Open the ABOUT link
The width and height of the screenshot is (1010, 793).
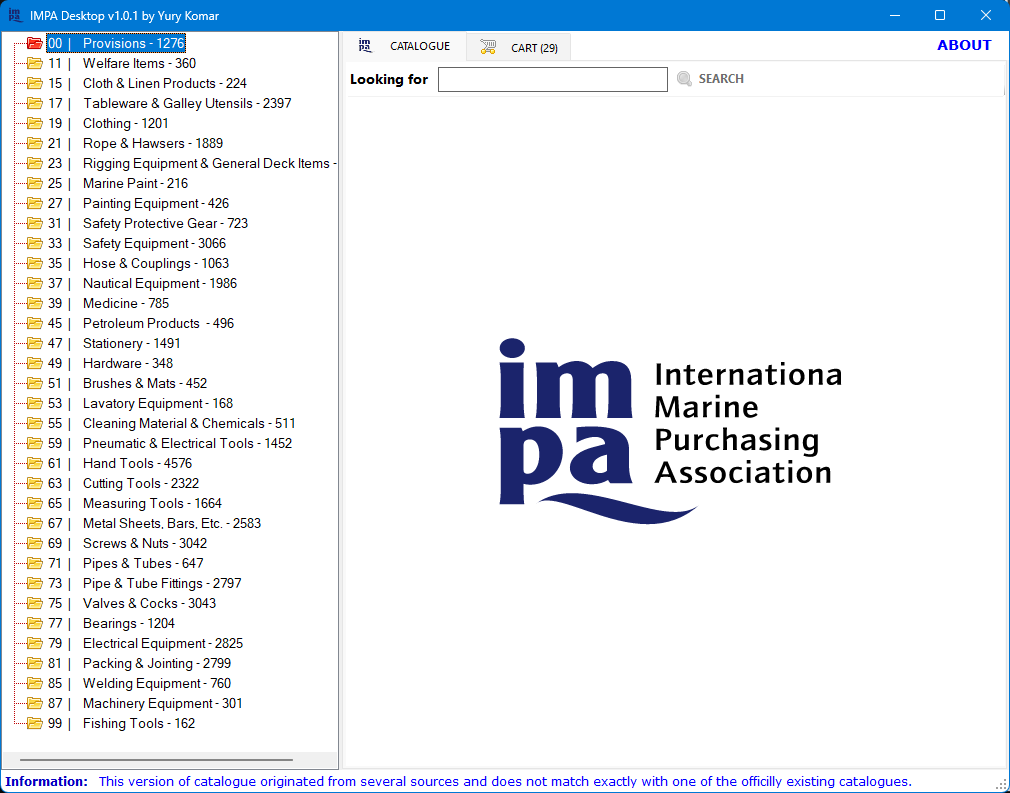click(x=964, y=45)
